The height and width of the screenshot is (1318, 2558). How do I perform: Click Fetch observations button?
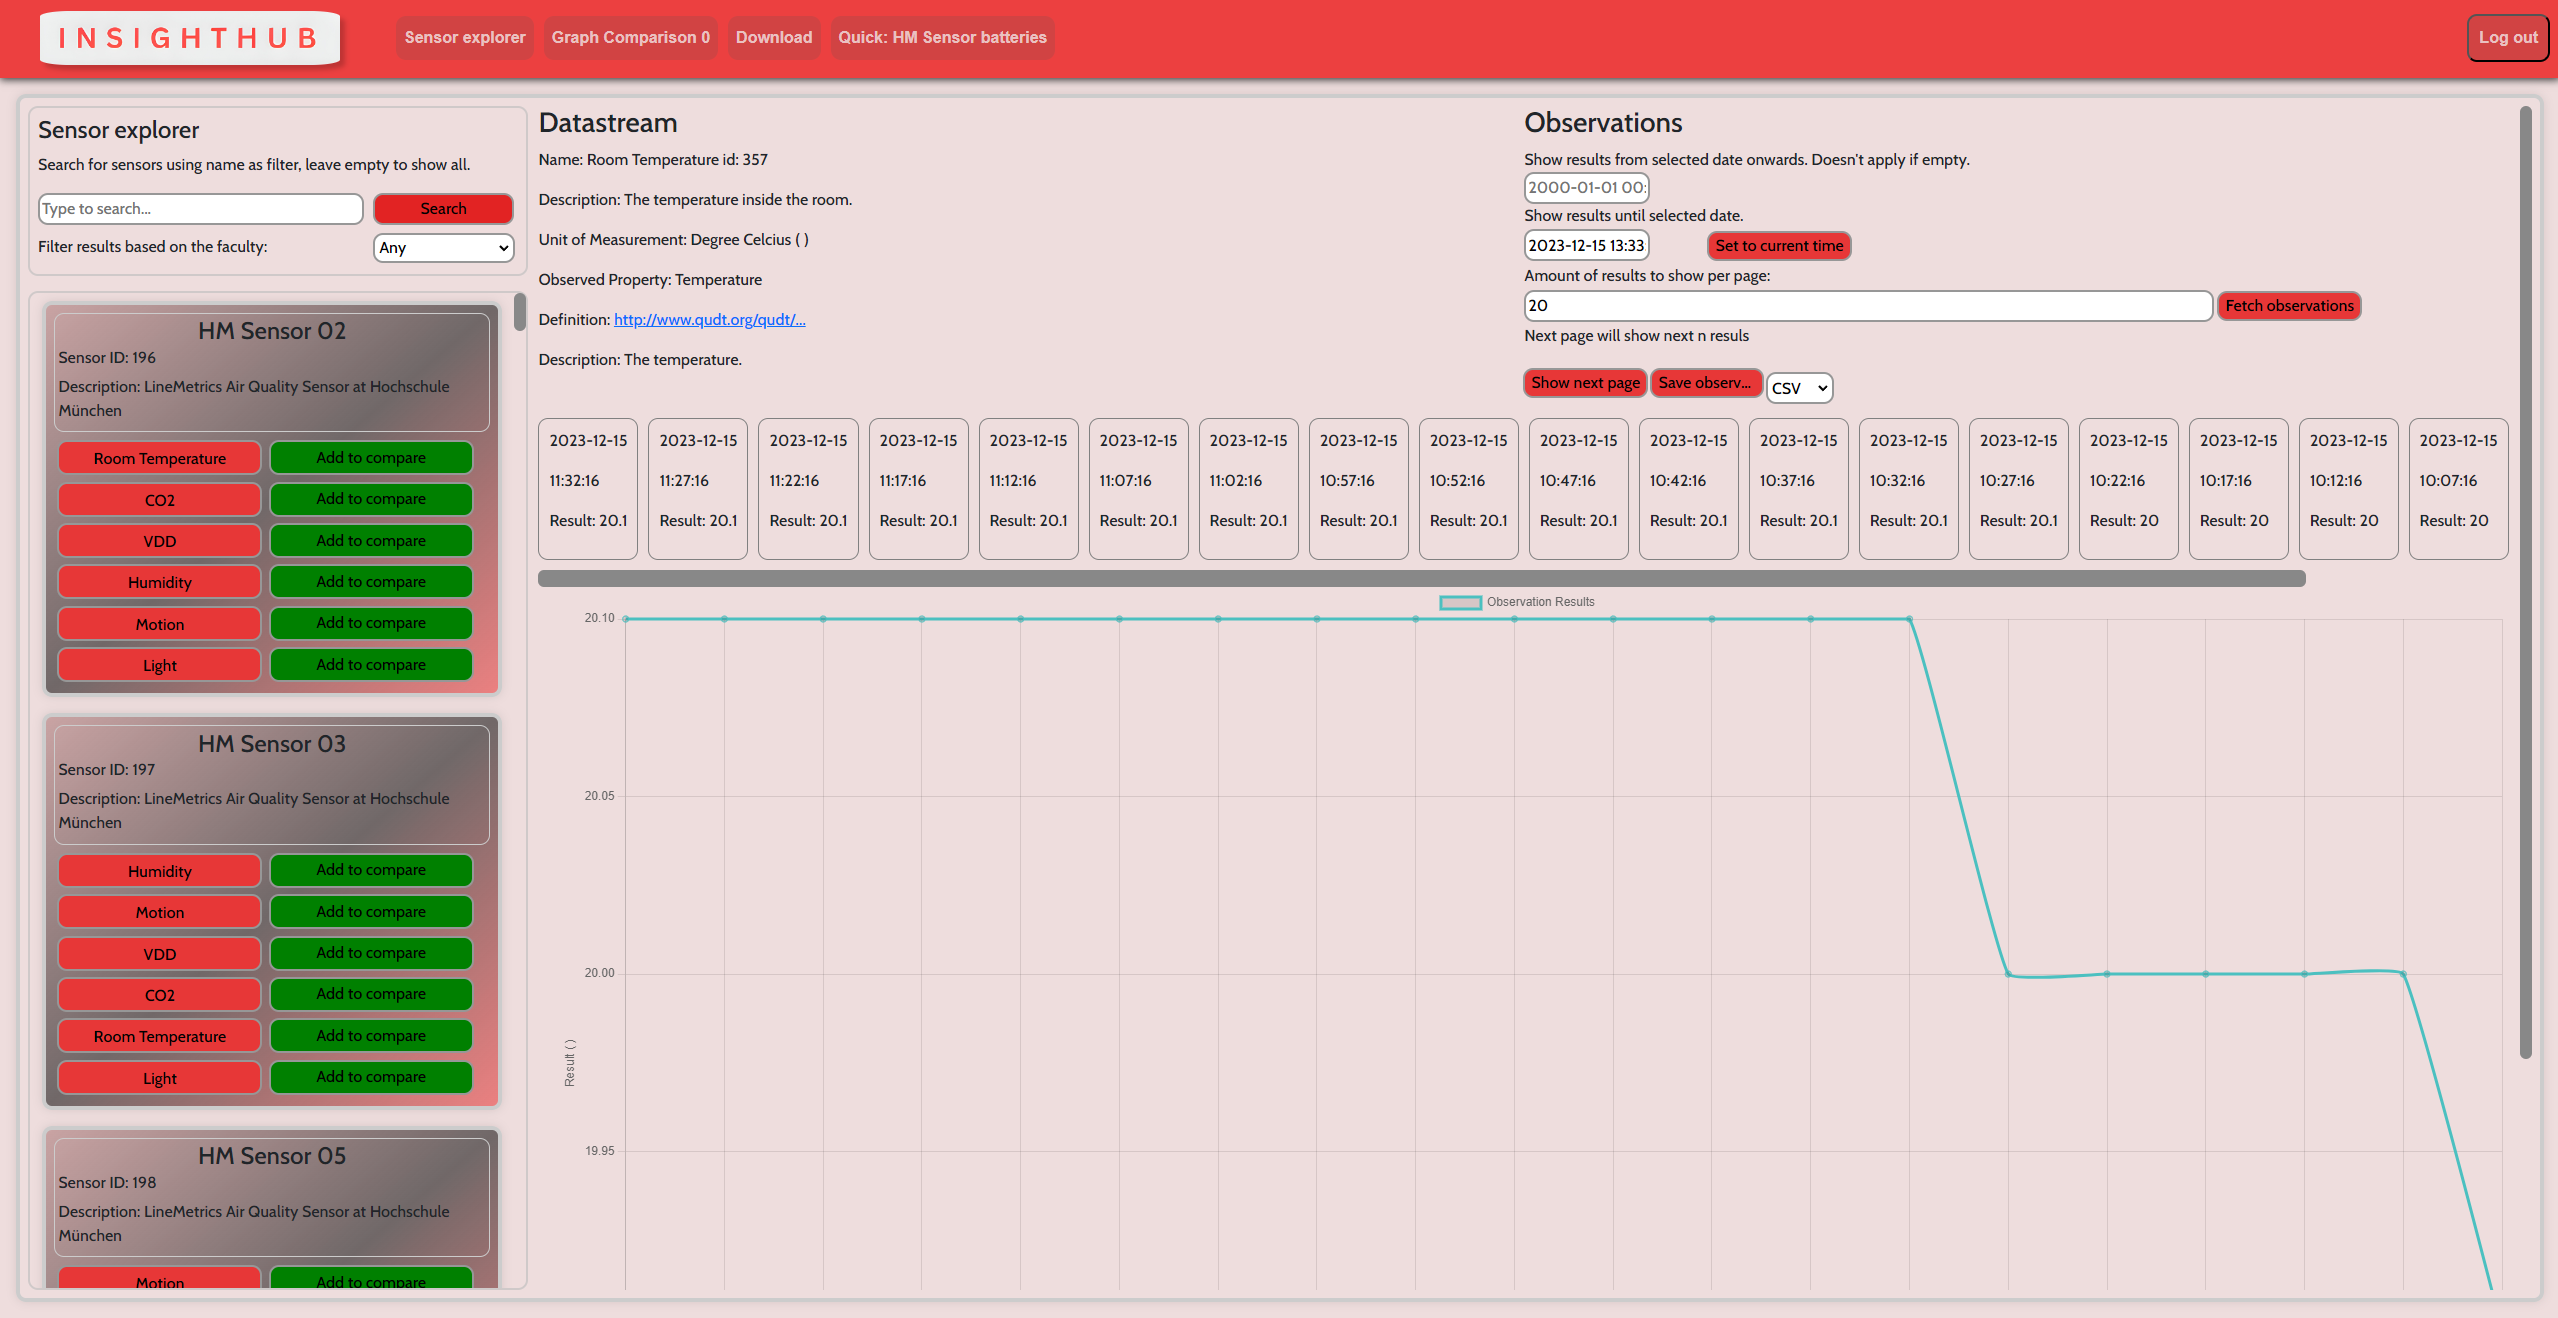point(2288,306)
